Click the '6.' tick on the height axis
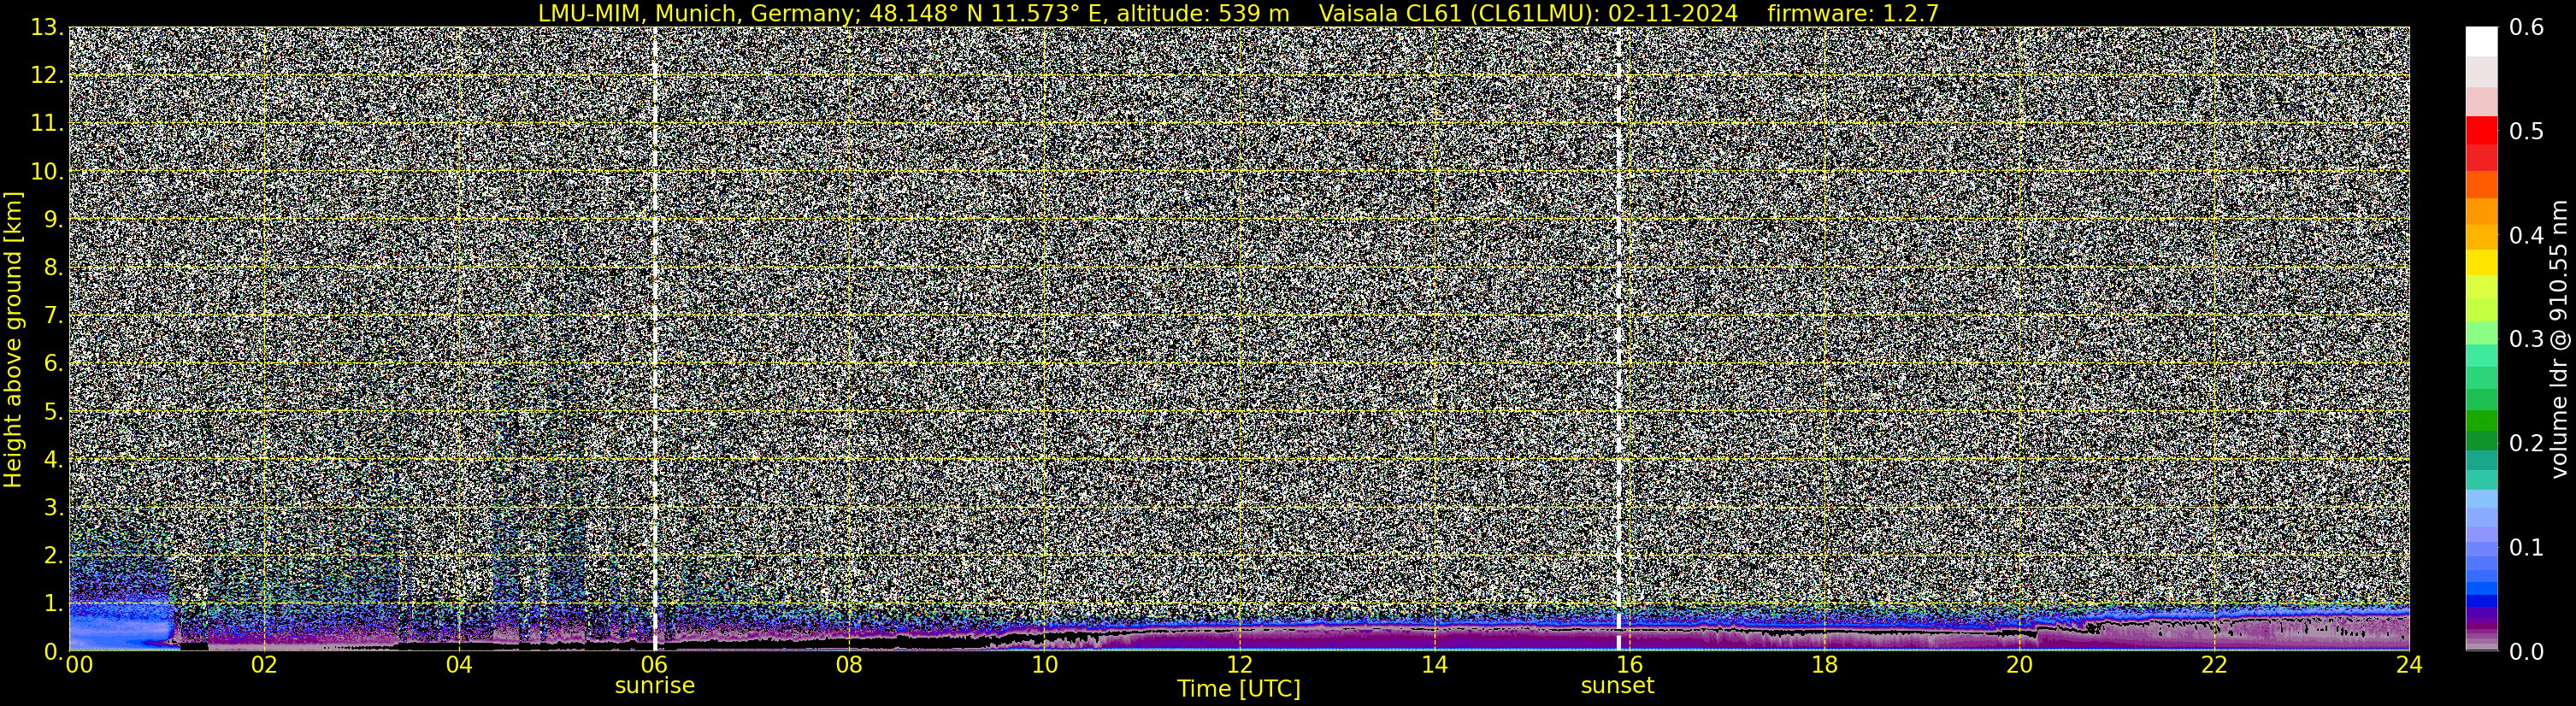Viewport: 2576px width, 706px height. 53,364
